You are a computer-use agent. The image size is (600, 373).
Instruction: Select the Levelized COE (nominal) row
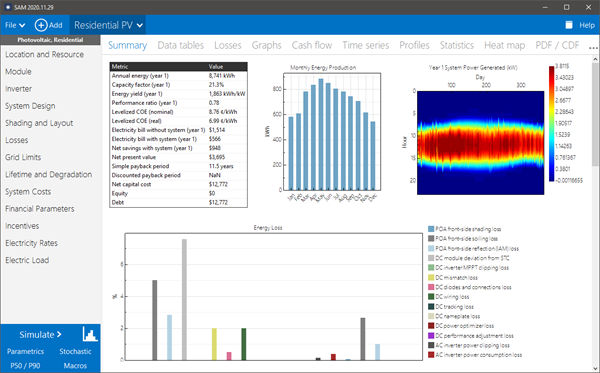tap(178, 112)
